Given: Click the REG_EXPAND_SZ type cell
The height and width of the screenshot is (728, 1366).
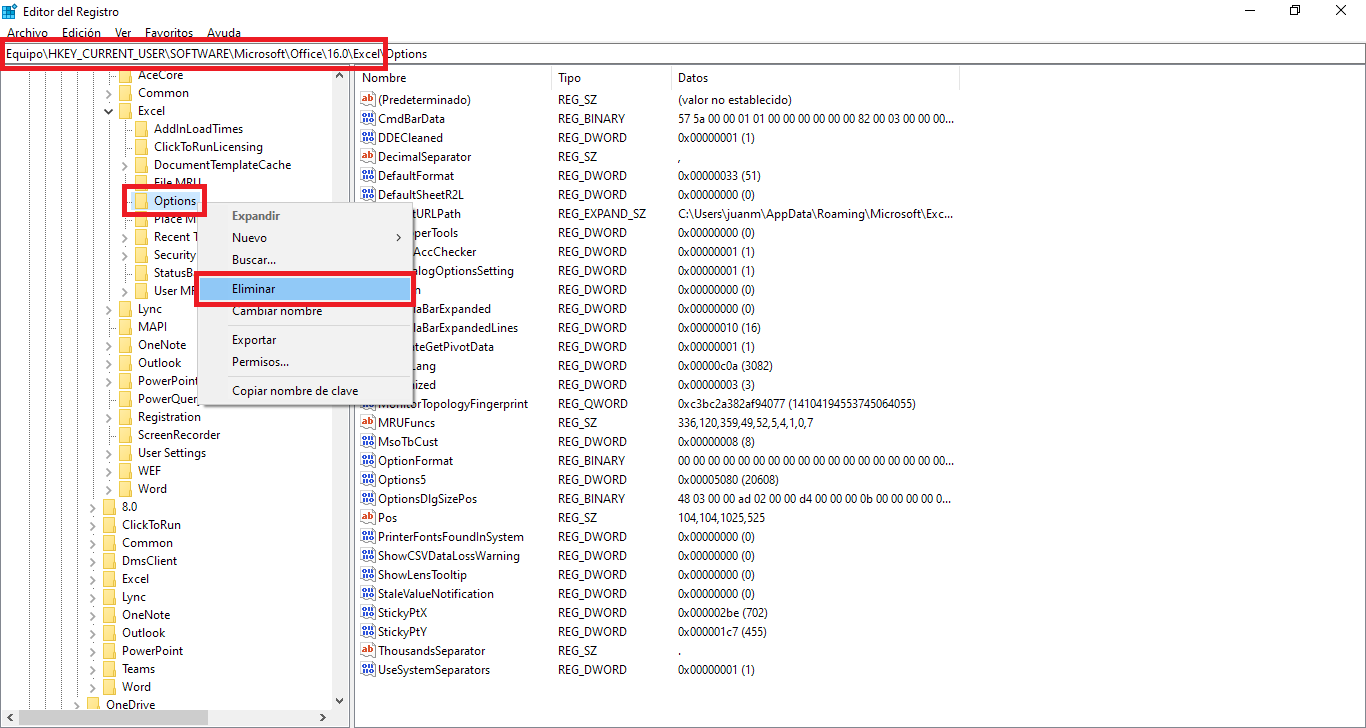Looking at the screenshot, I should [602, 214].
